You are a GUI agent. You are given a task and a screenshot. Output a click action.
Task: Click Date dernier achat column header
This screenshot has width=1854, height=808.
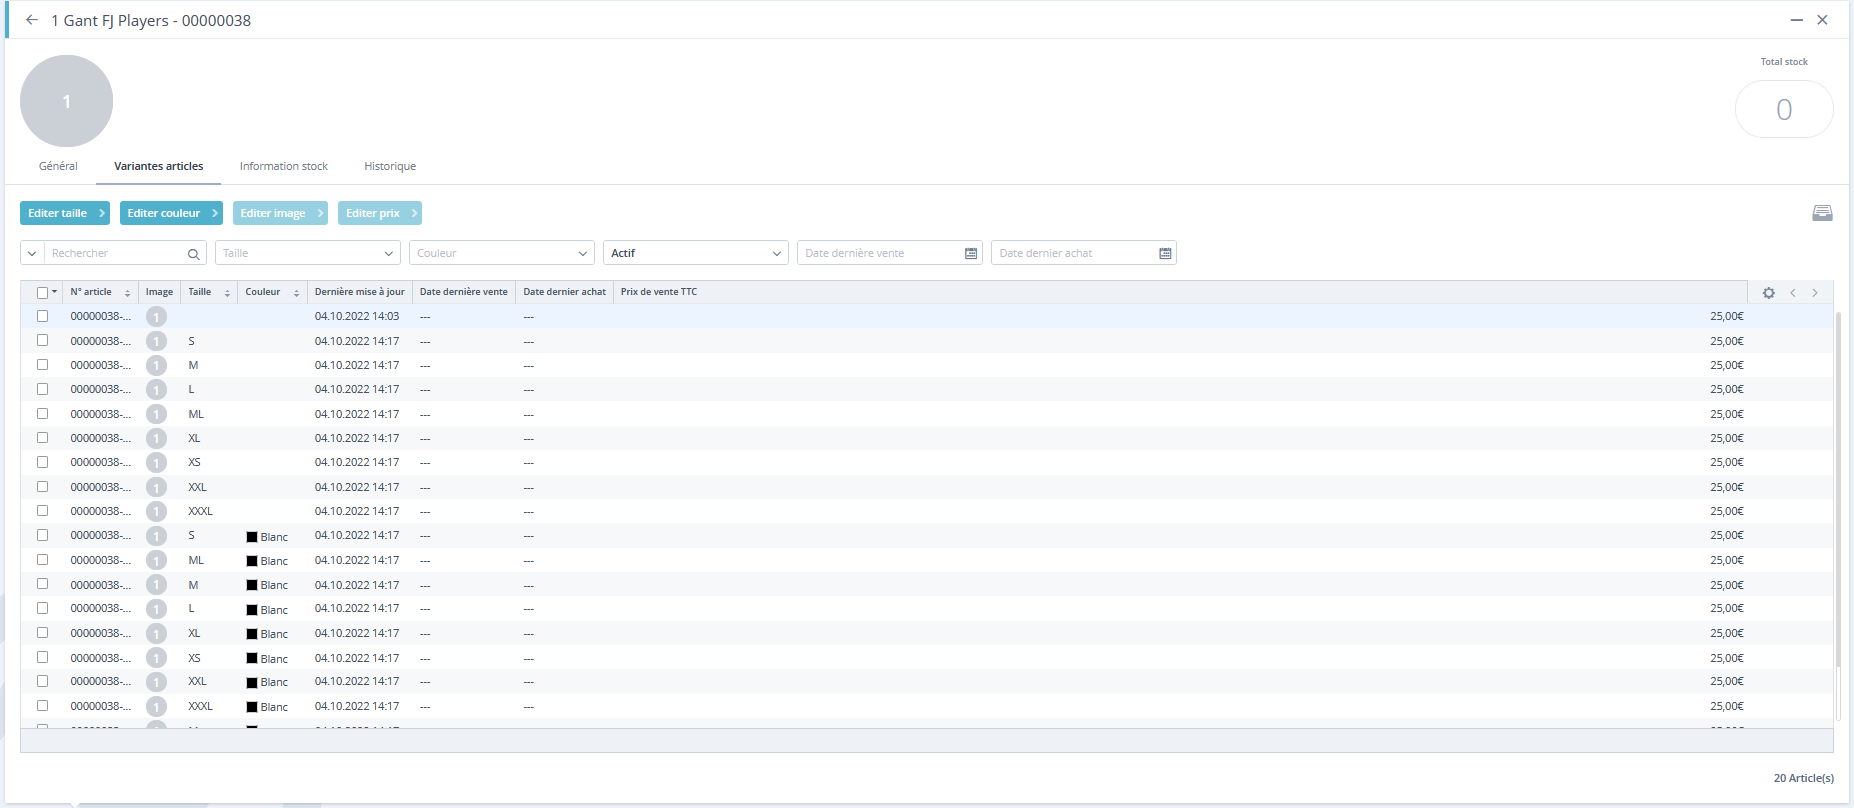pyautogui.click(x=565, y=292)
